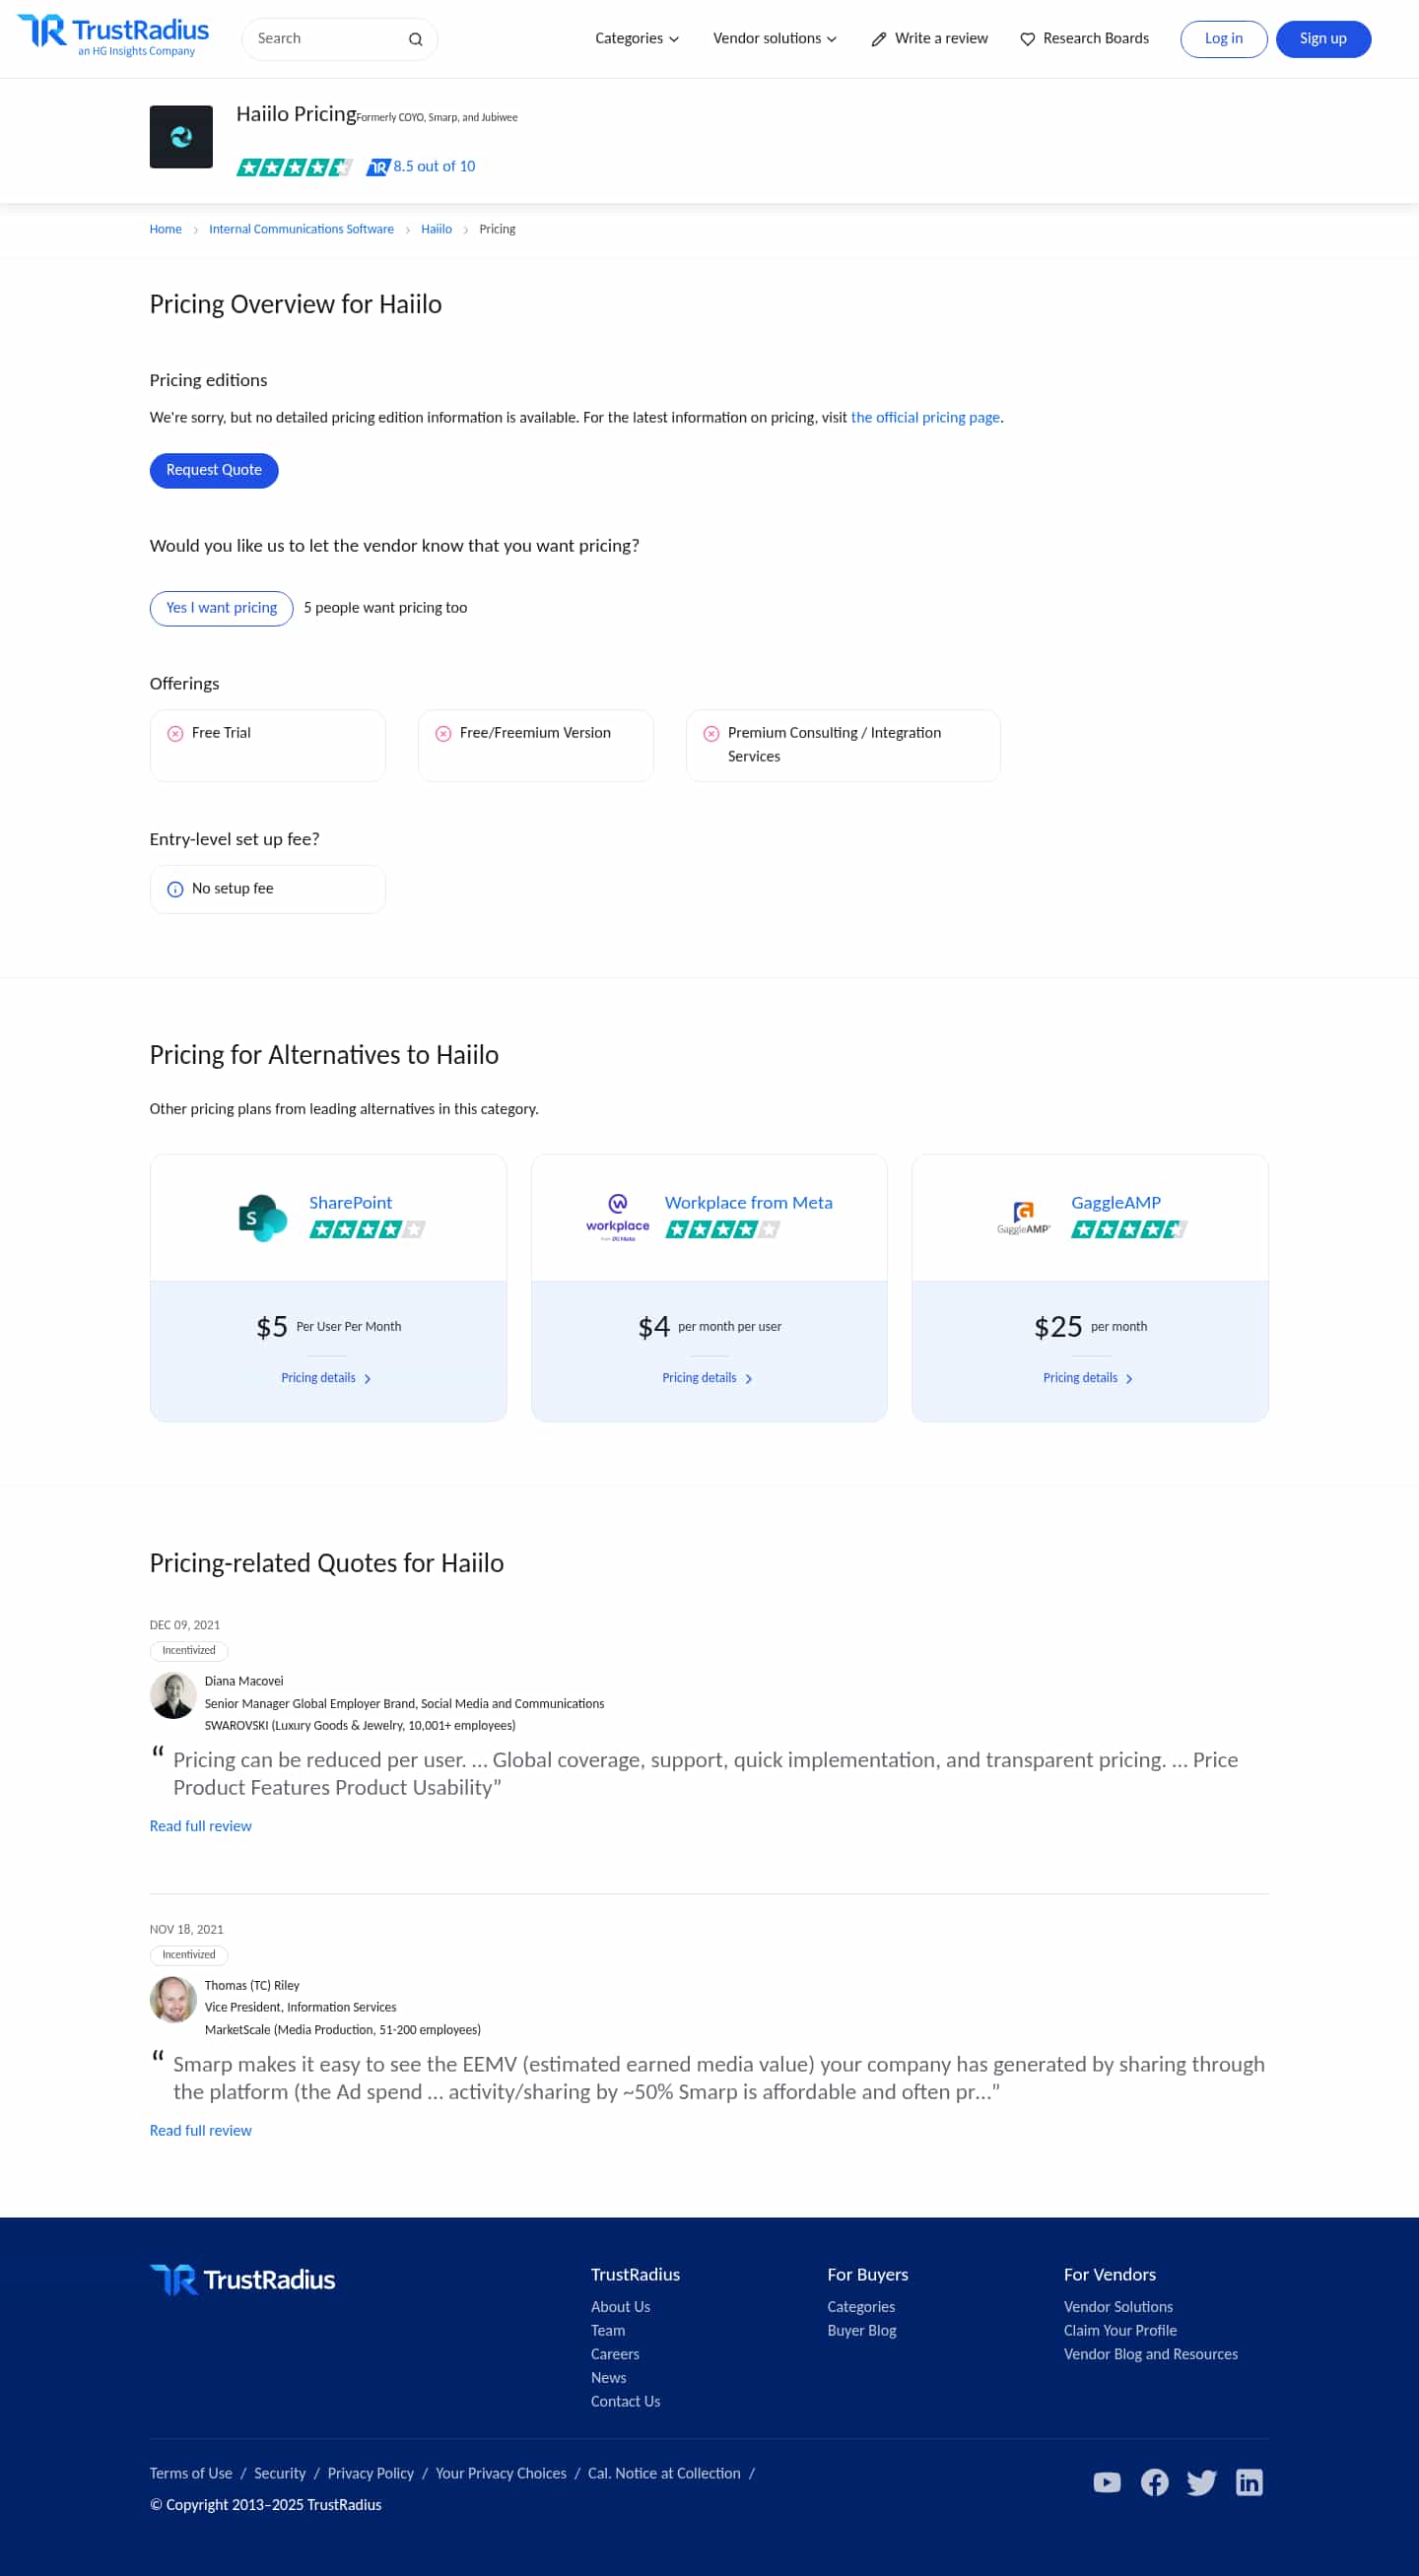
Task: Click the search magnifier icon
Action: click(x=414, y=39)
